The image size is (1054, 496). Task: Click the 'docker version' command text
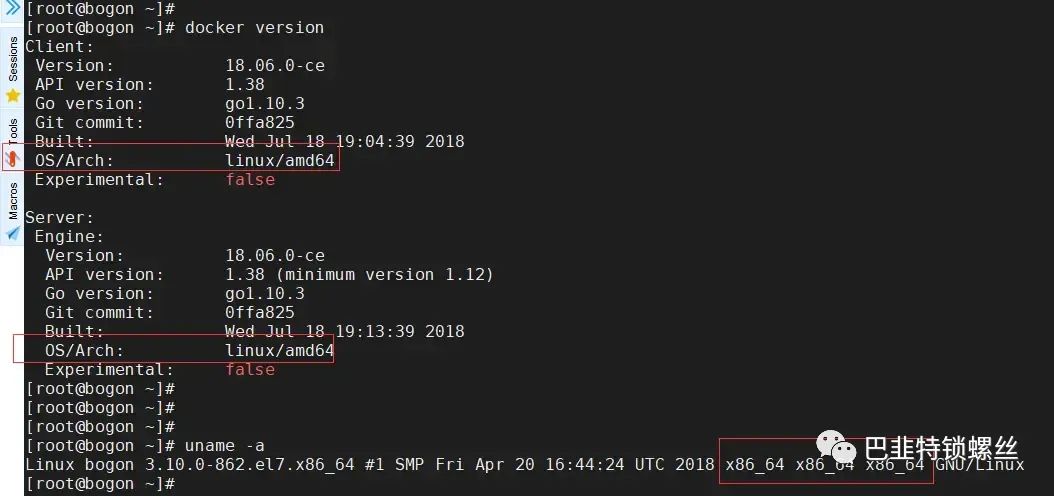[x=254, y=27]
